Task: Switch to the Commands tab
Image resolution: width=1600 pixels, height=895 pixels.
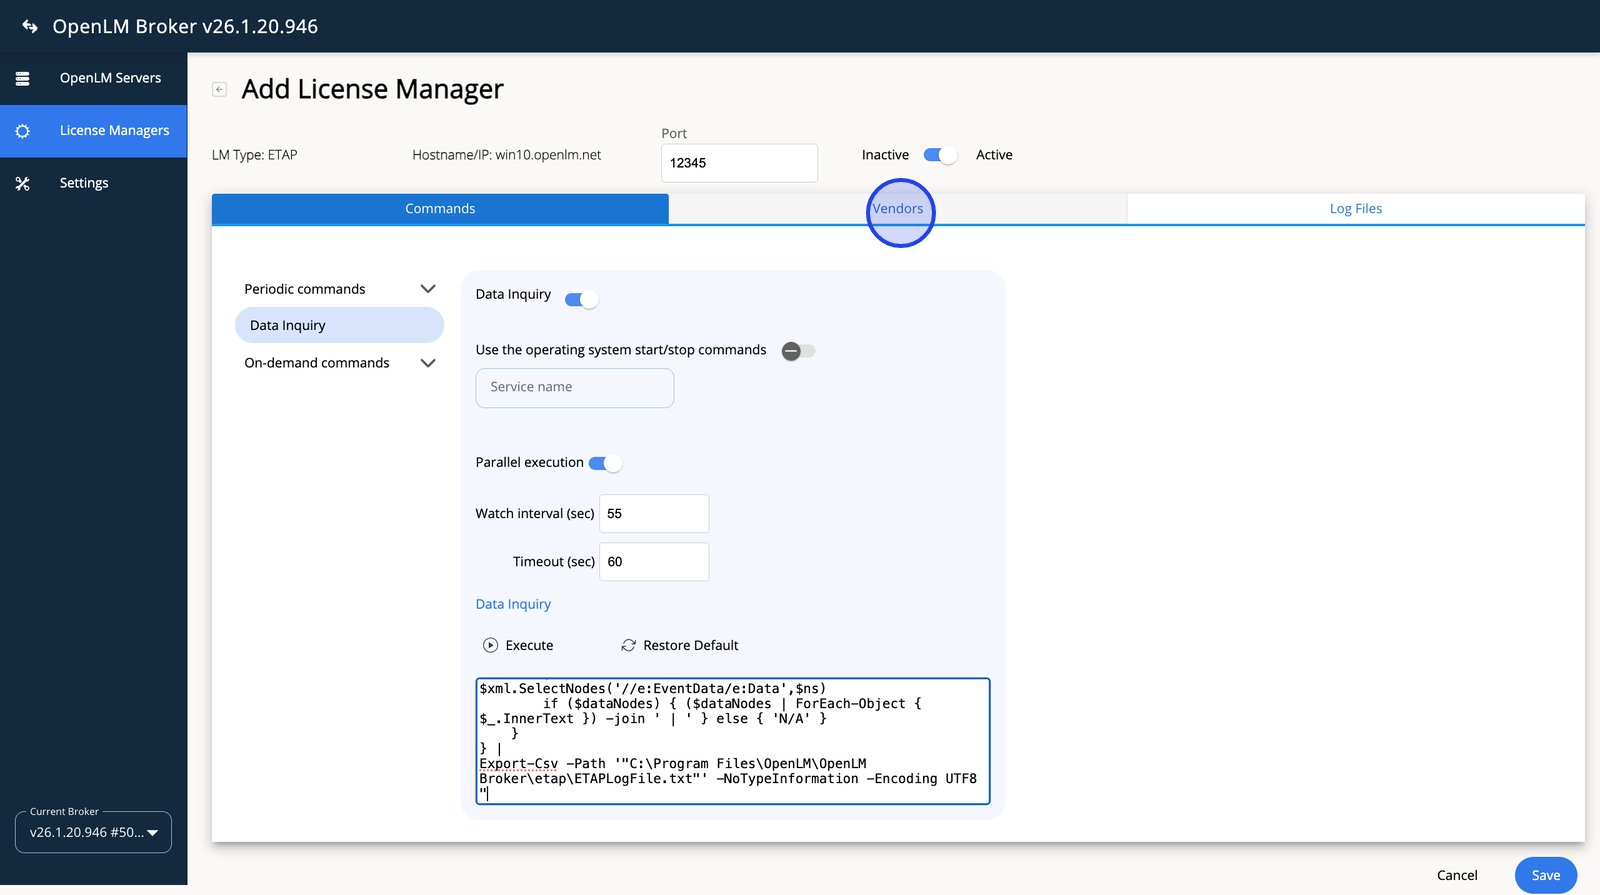Action: click(x=440, y=209)
